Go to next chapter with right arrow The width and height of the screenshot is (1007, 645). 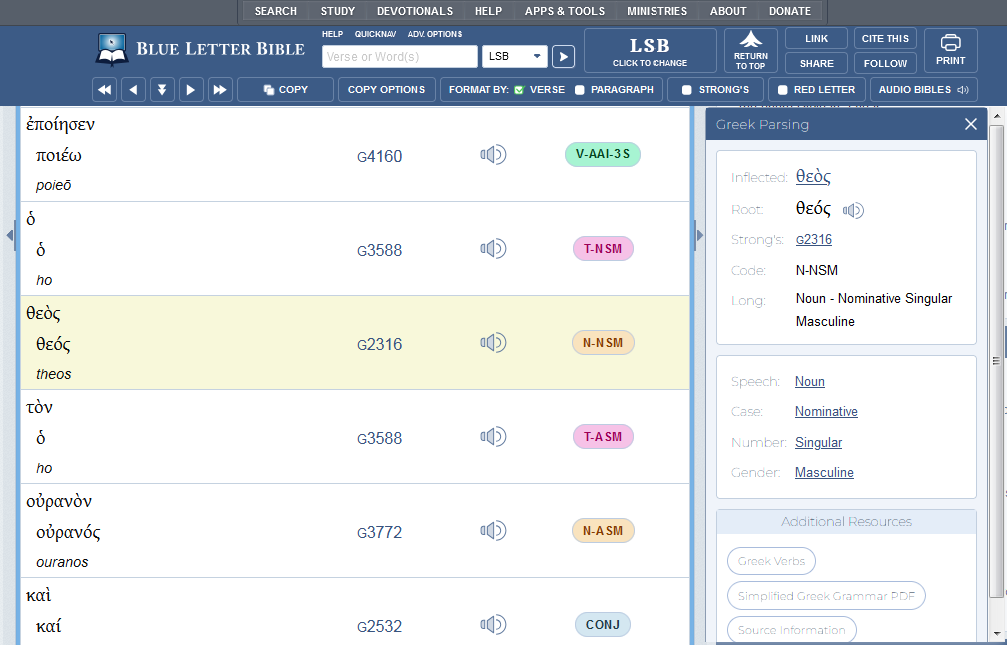tap(191, 90)
